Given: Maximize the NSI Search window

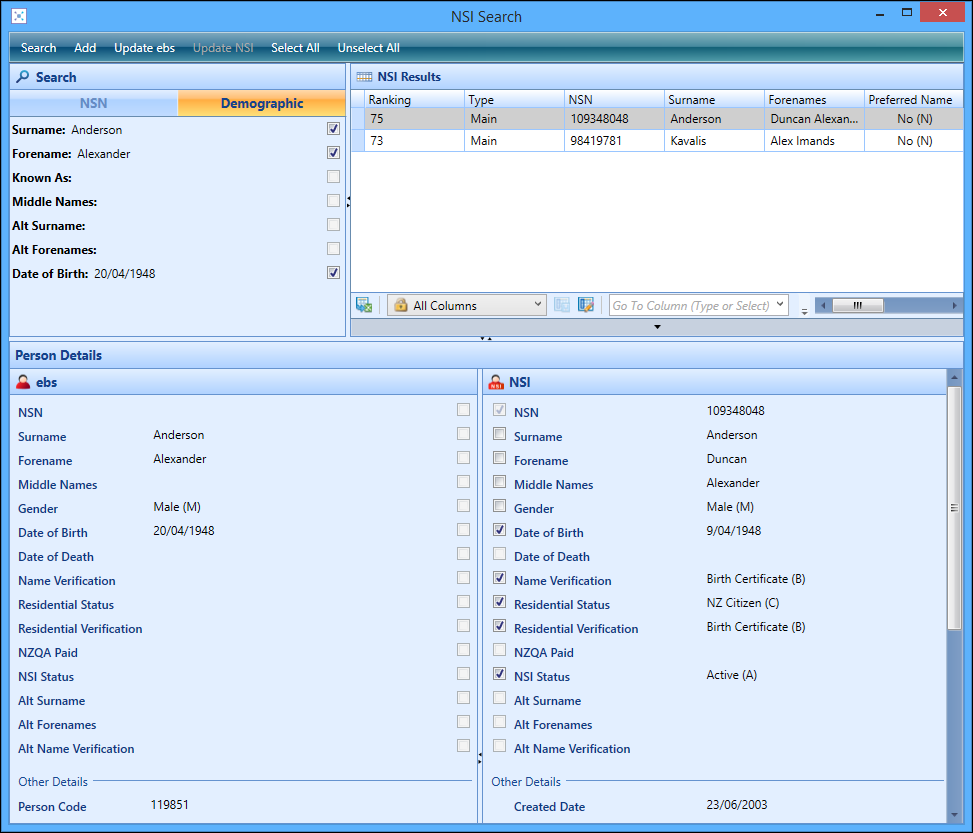Looking at the screenshot, I should pos(907,12).
